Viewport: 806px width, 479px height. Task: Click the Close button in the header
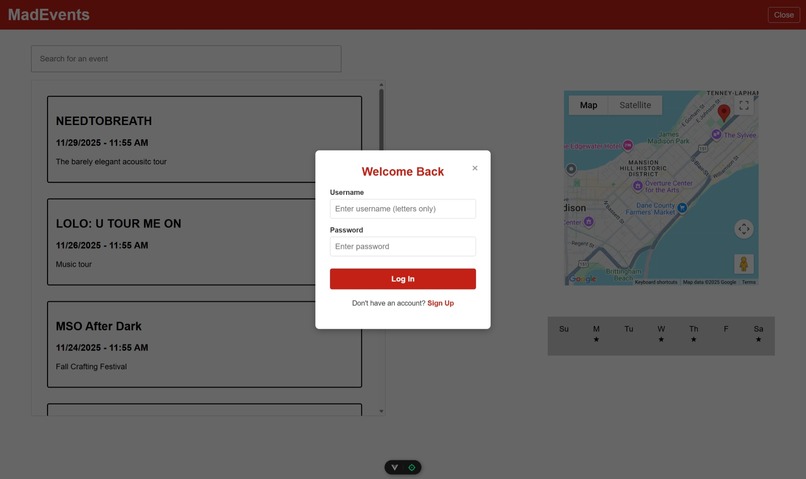pos(783,15)
